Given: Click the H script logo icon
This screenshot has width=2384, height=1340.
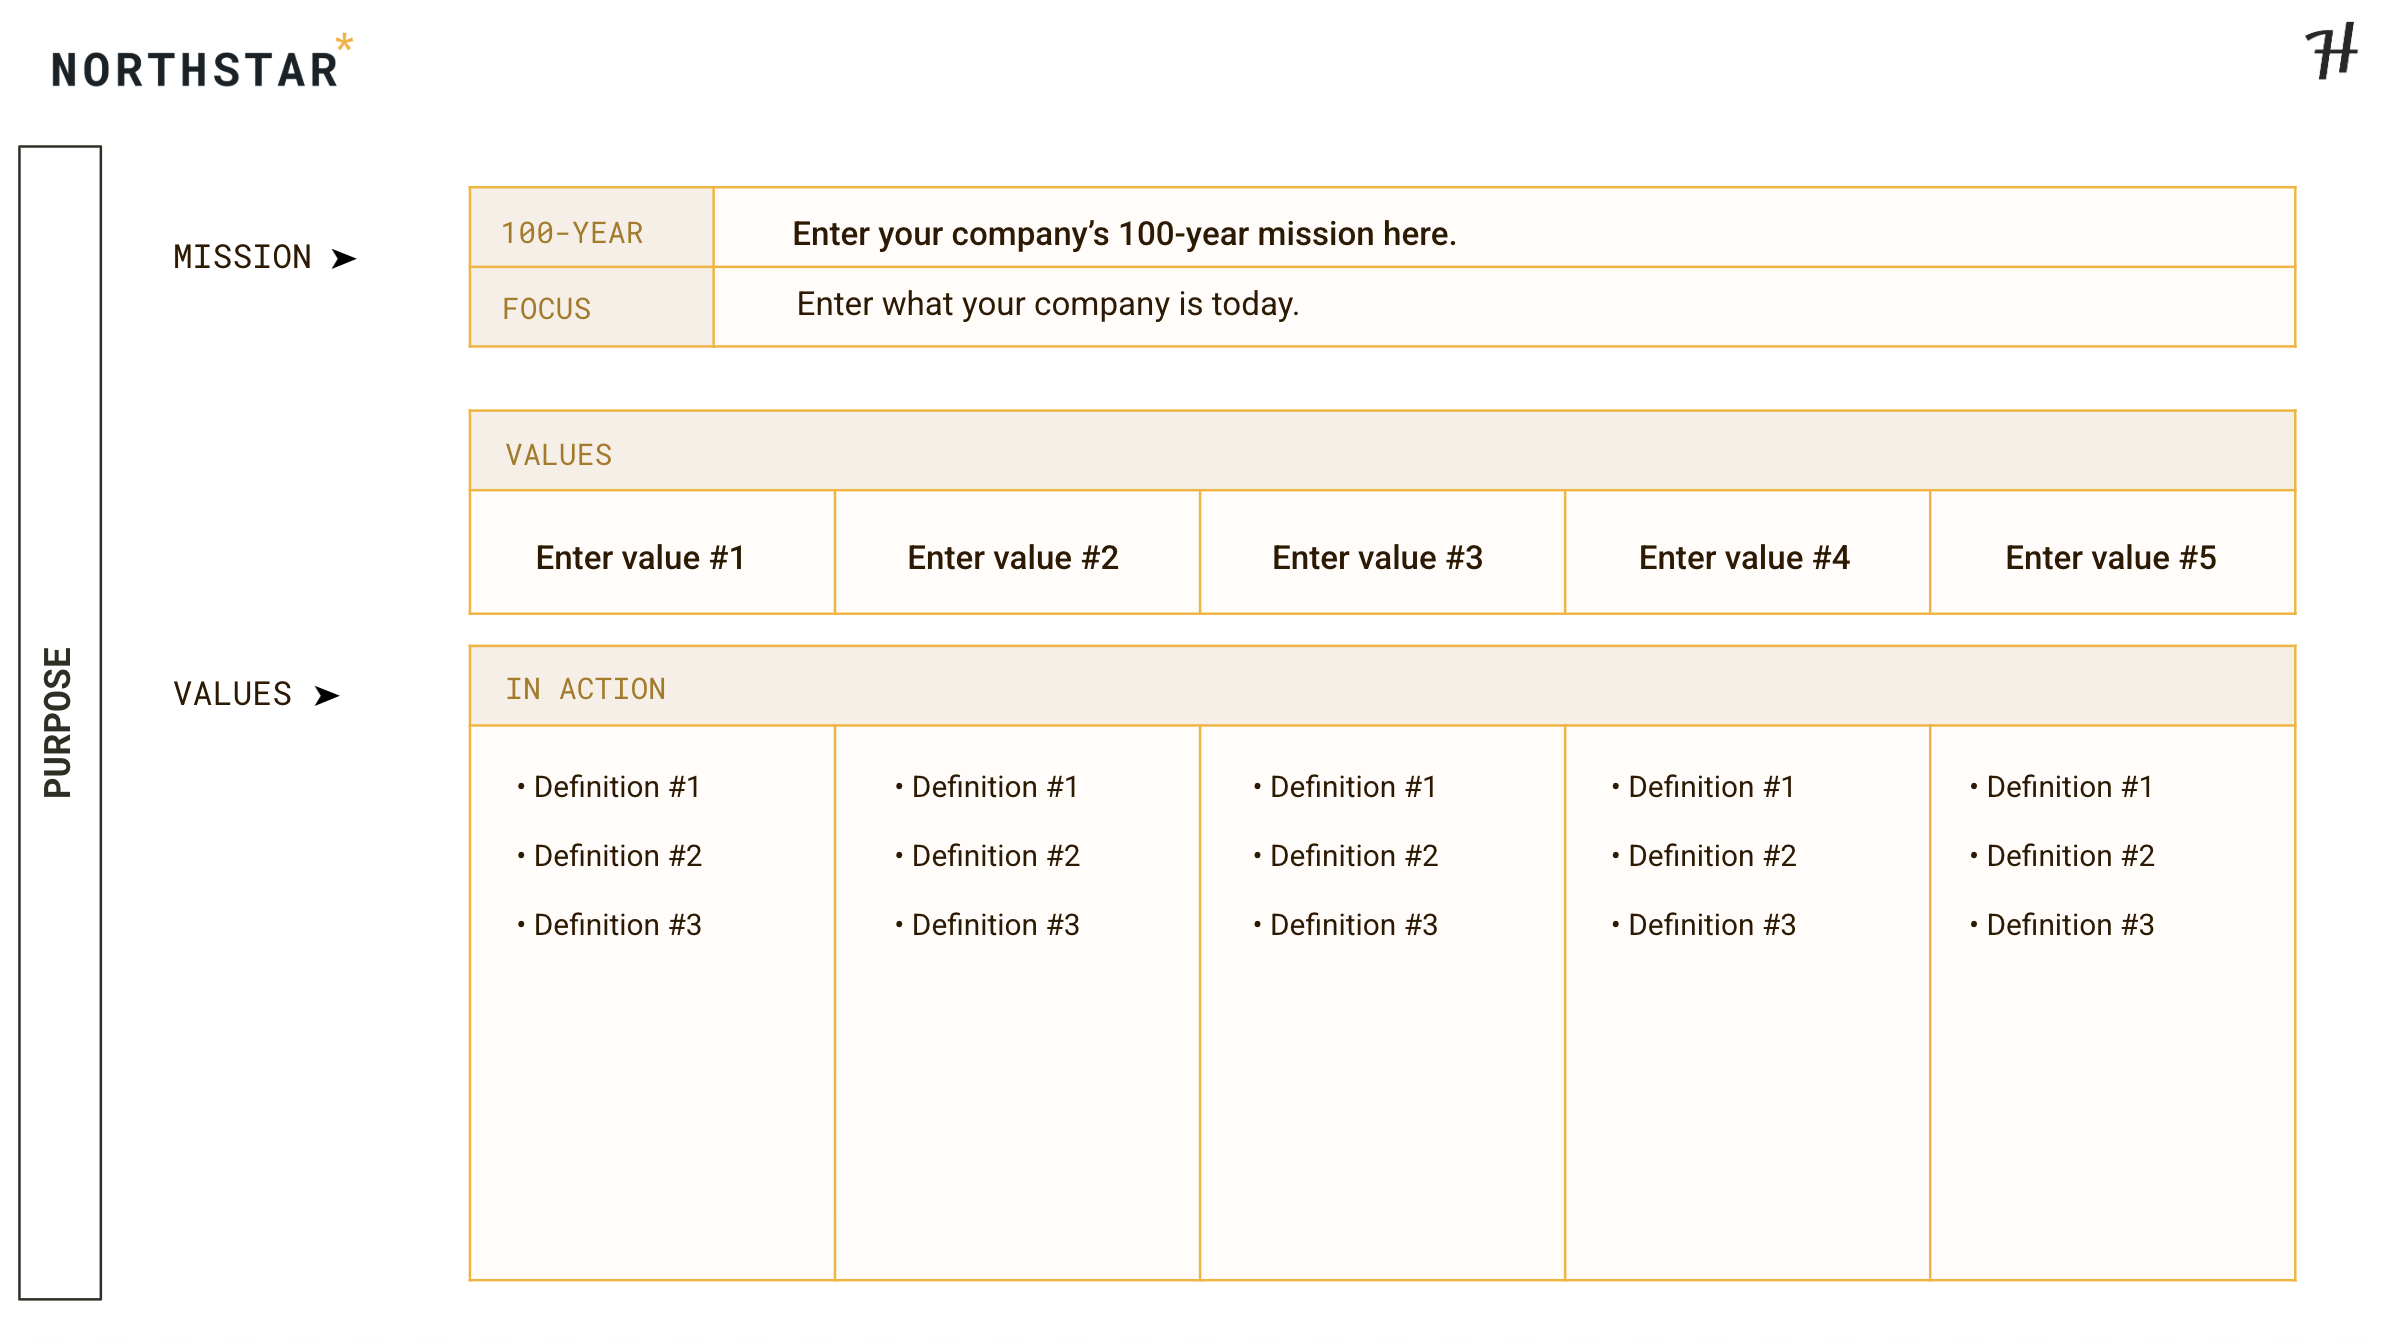Looking at the screenshot, I should point(2331,52).
